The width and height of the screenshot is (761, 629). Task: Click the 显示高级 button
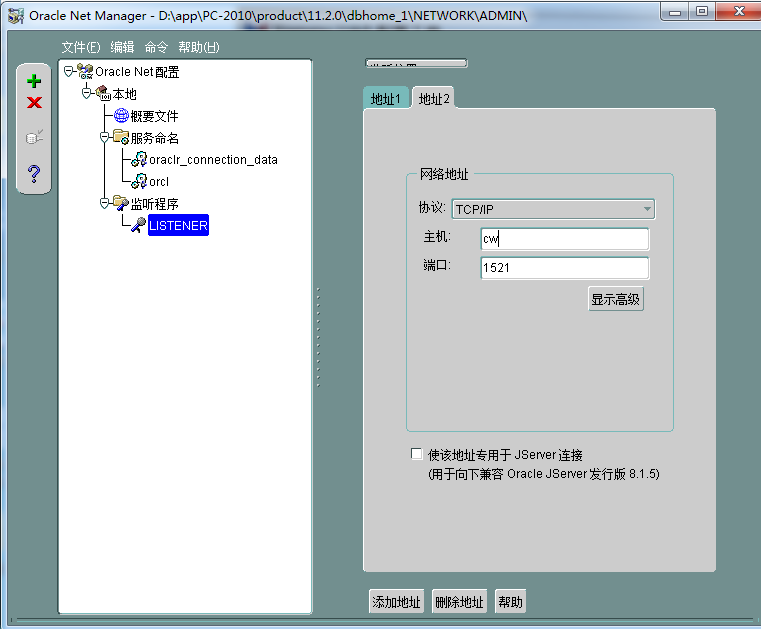point(615,299)
